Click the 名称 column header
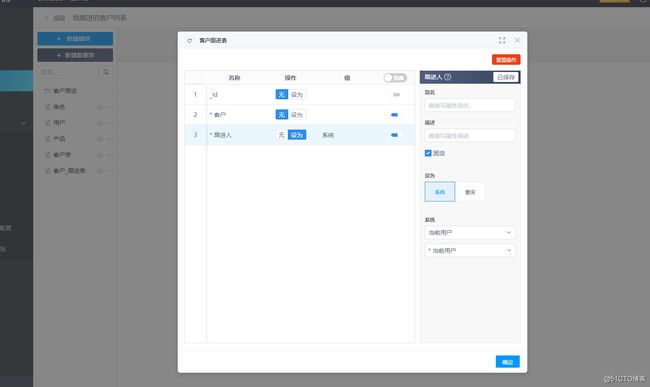This screenshot has width=650, height=387. coord(234,77)
